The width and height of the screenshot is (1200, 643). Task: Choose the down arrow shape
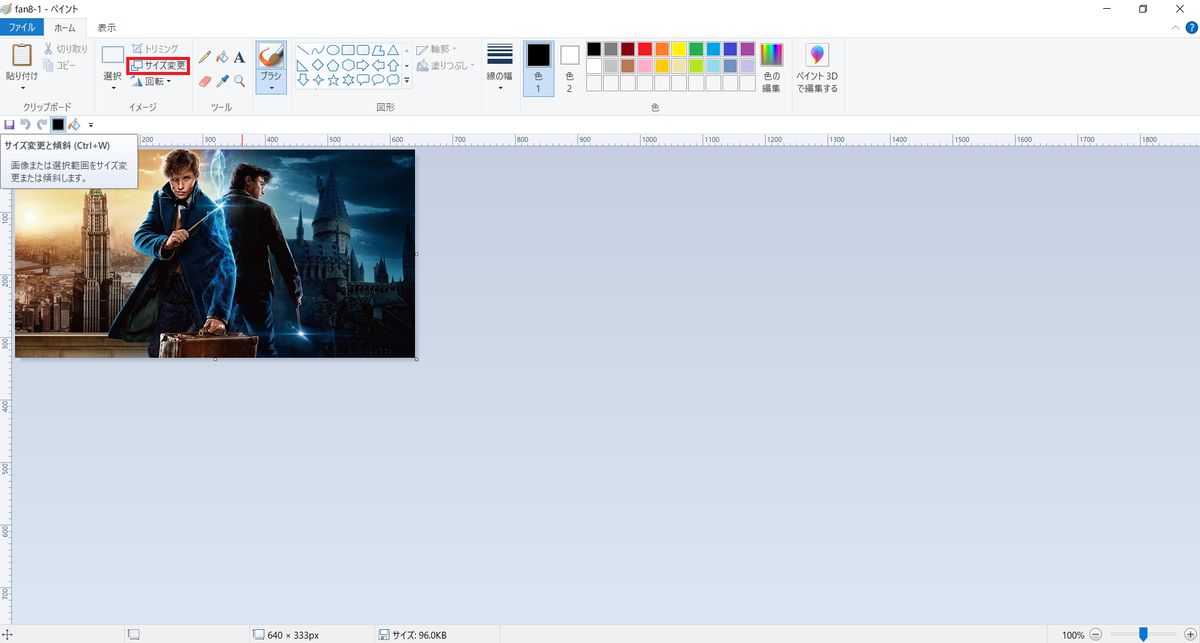pos(302,80)
